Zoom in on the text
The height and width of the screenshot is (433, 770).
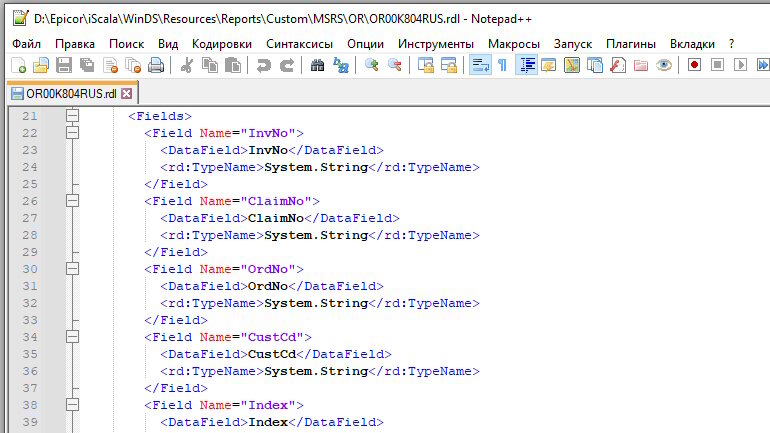(371, 65)
